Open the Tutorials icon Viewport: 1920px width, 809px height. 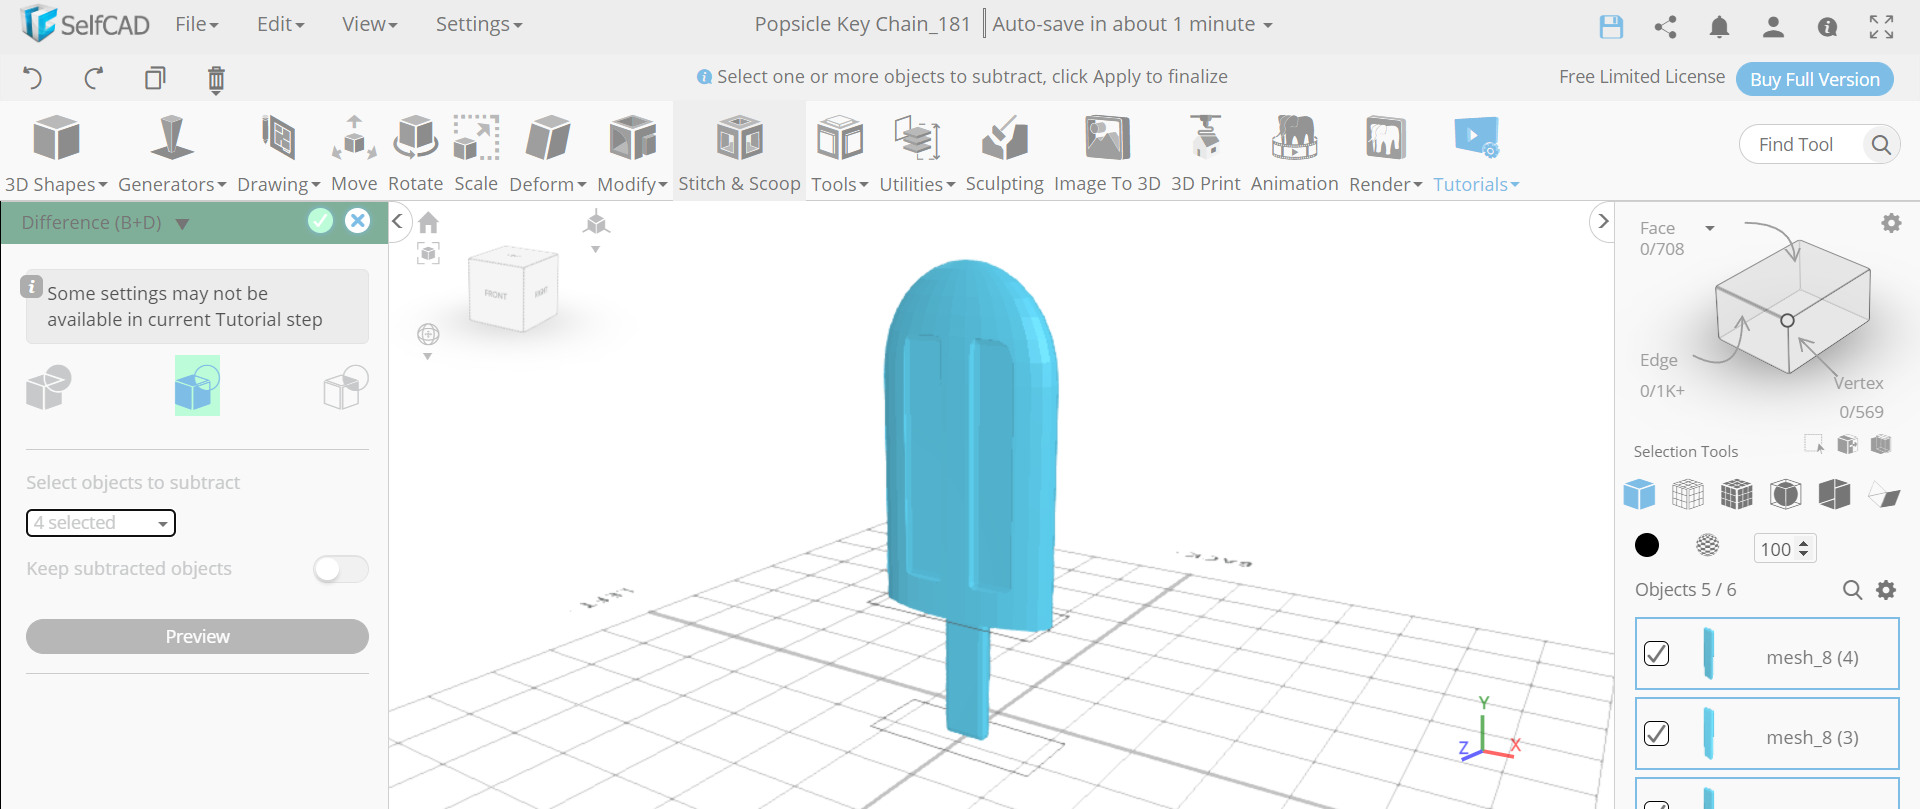coord(1476,153)
